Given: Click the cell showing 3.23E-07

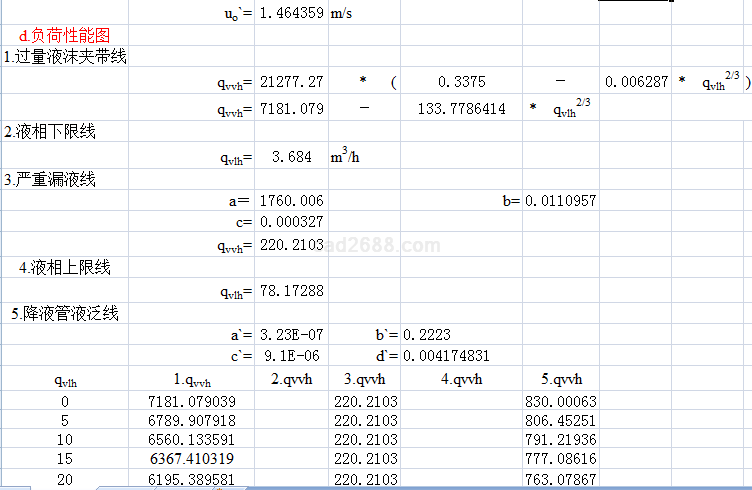Looking at the screenshot, I should click(291, 335).
